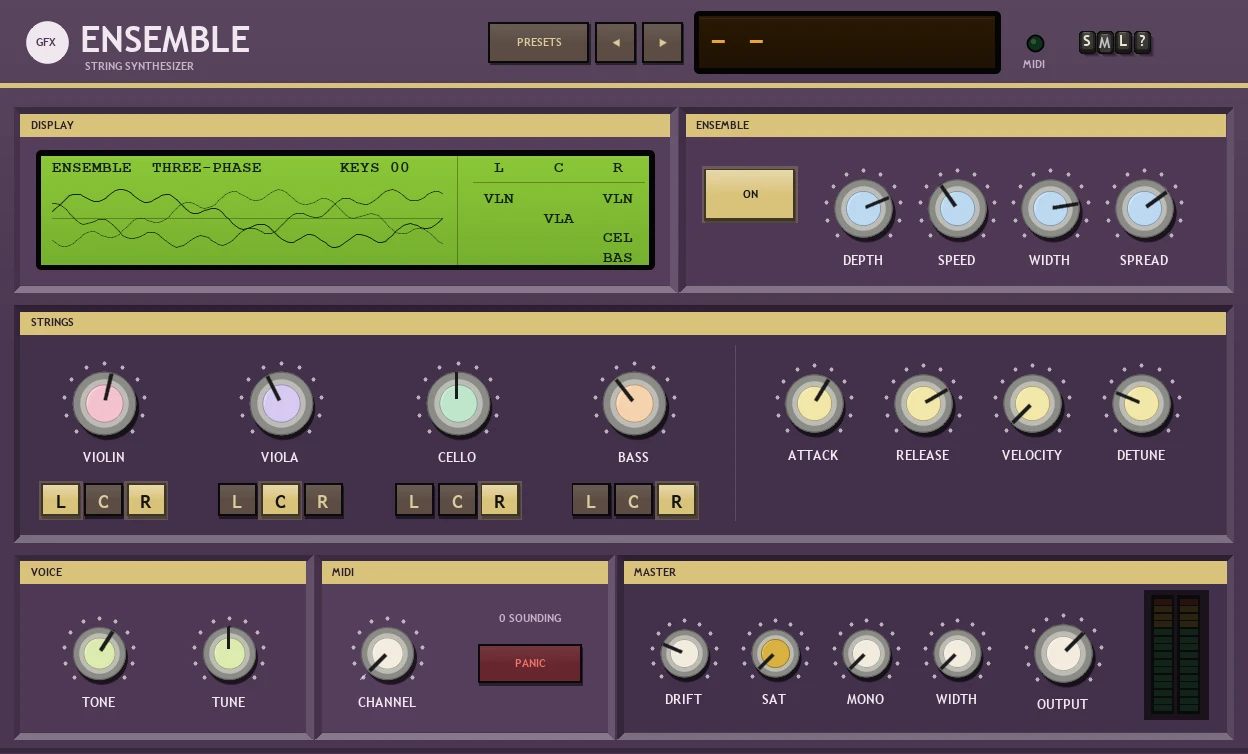Click the CEL label in display

point(617,238)
